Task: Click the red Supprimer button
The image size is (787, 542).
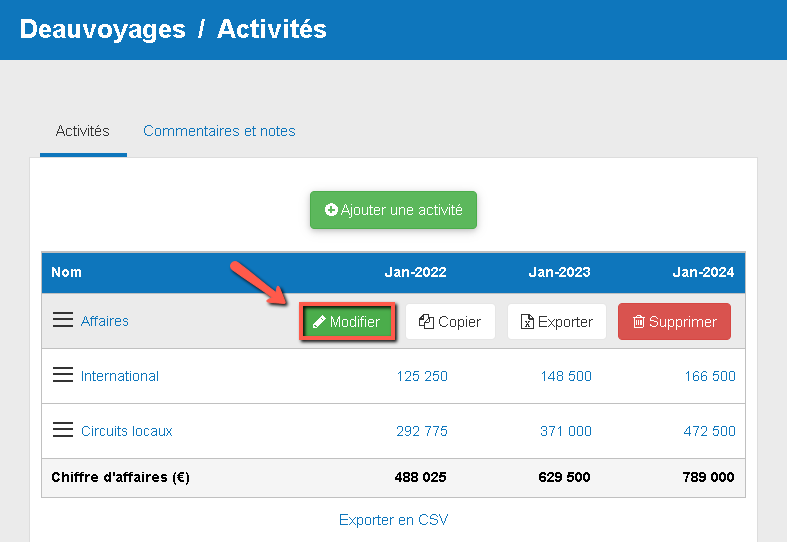Action: [x=674, y=322]
